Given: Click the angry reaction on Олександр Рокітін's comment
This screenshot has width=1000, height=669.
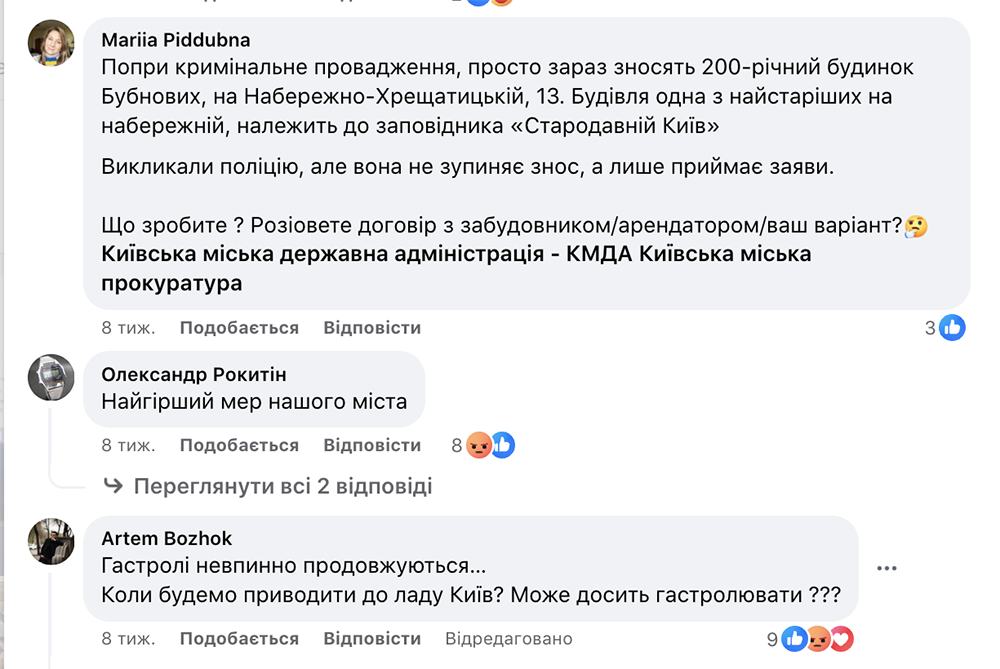Looking at the screenshot, I should pos(481,445).
